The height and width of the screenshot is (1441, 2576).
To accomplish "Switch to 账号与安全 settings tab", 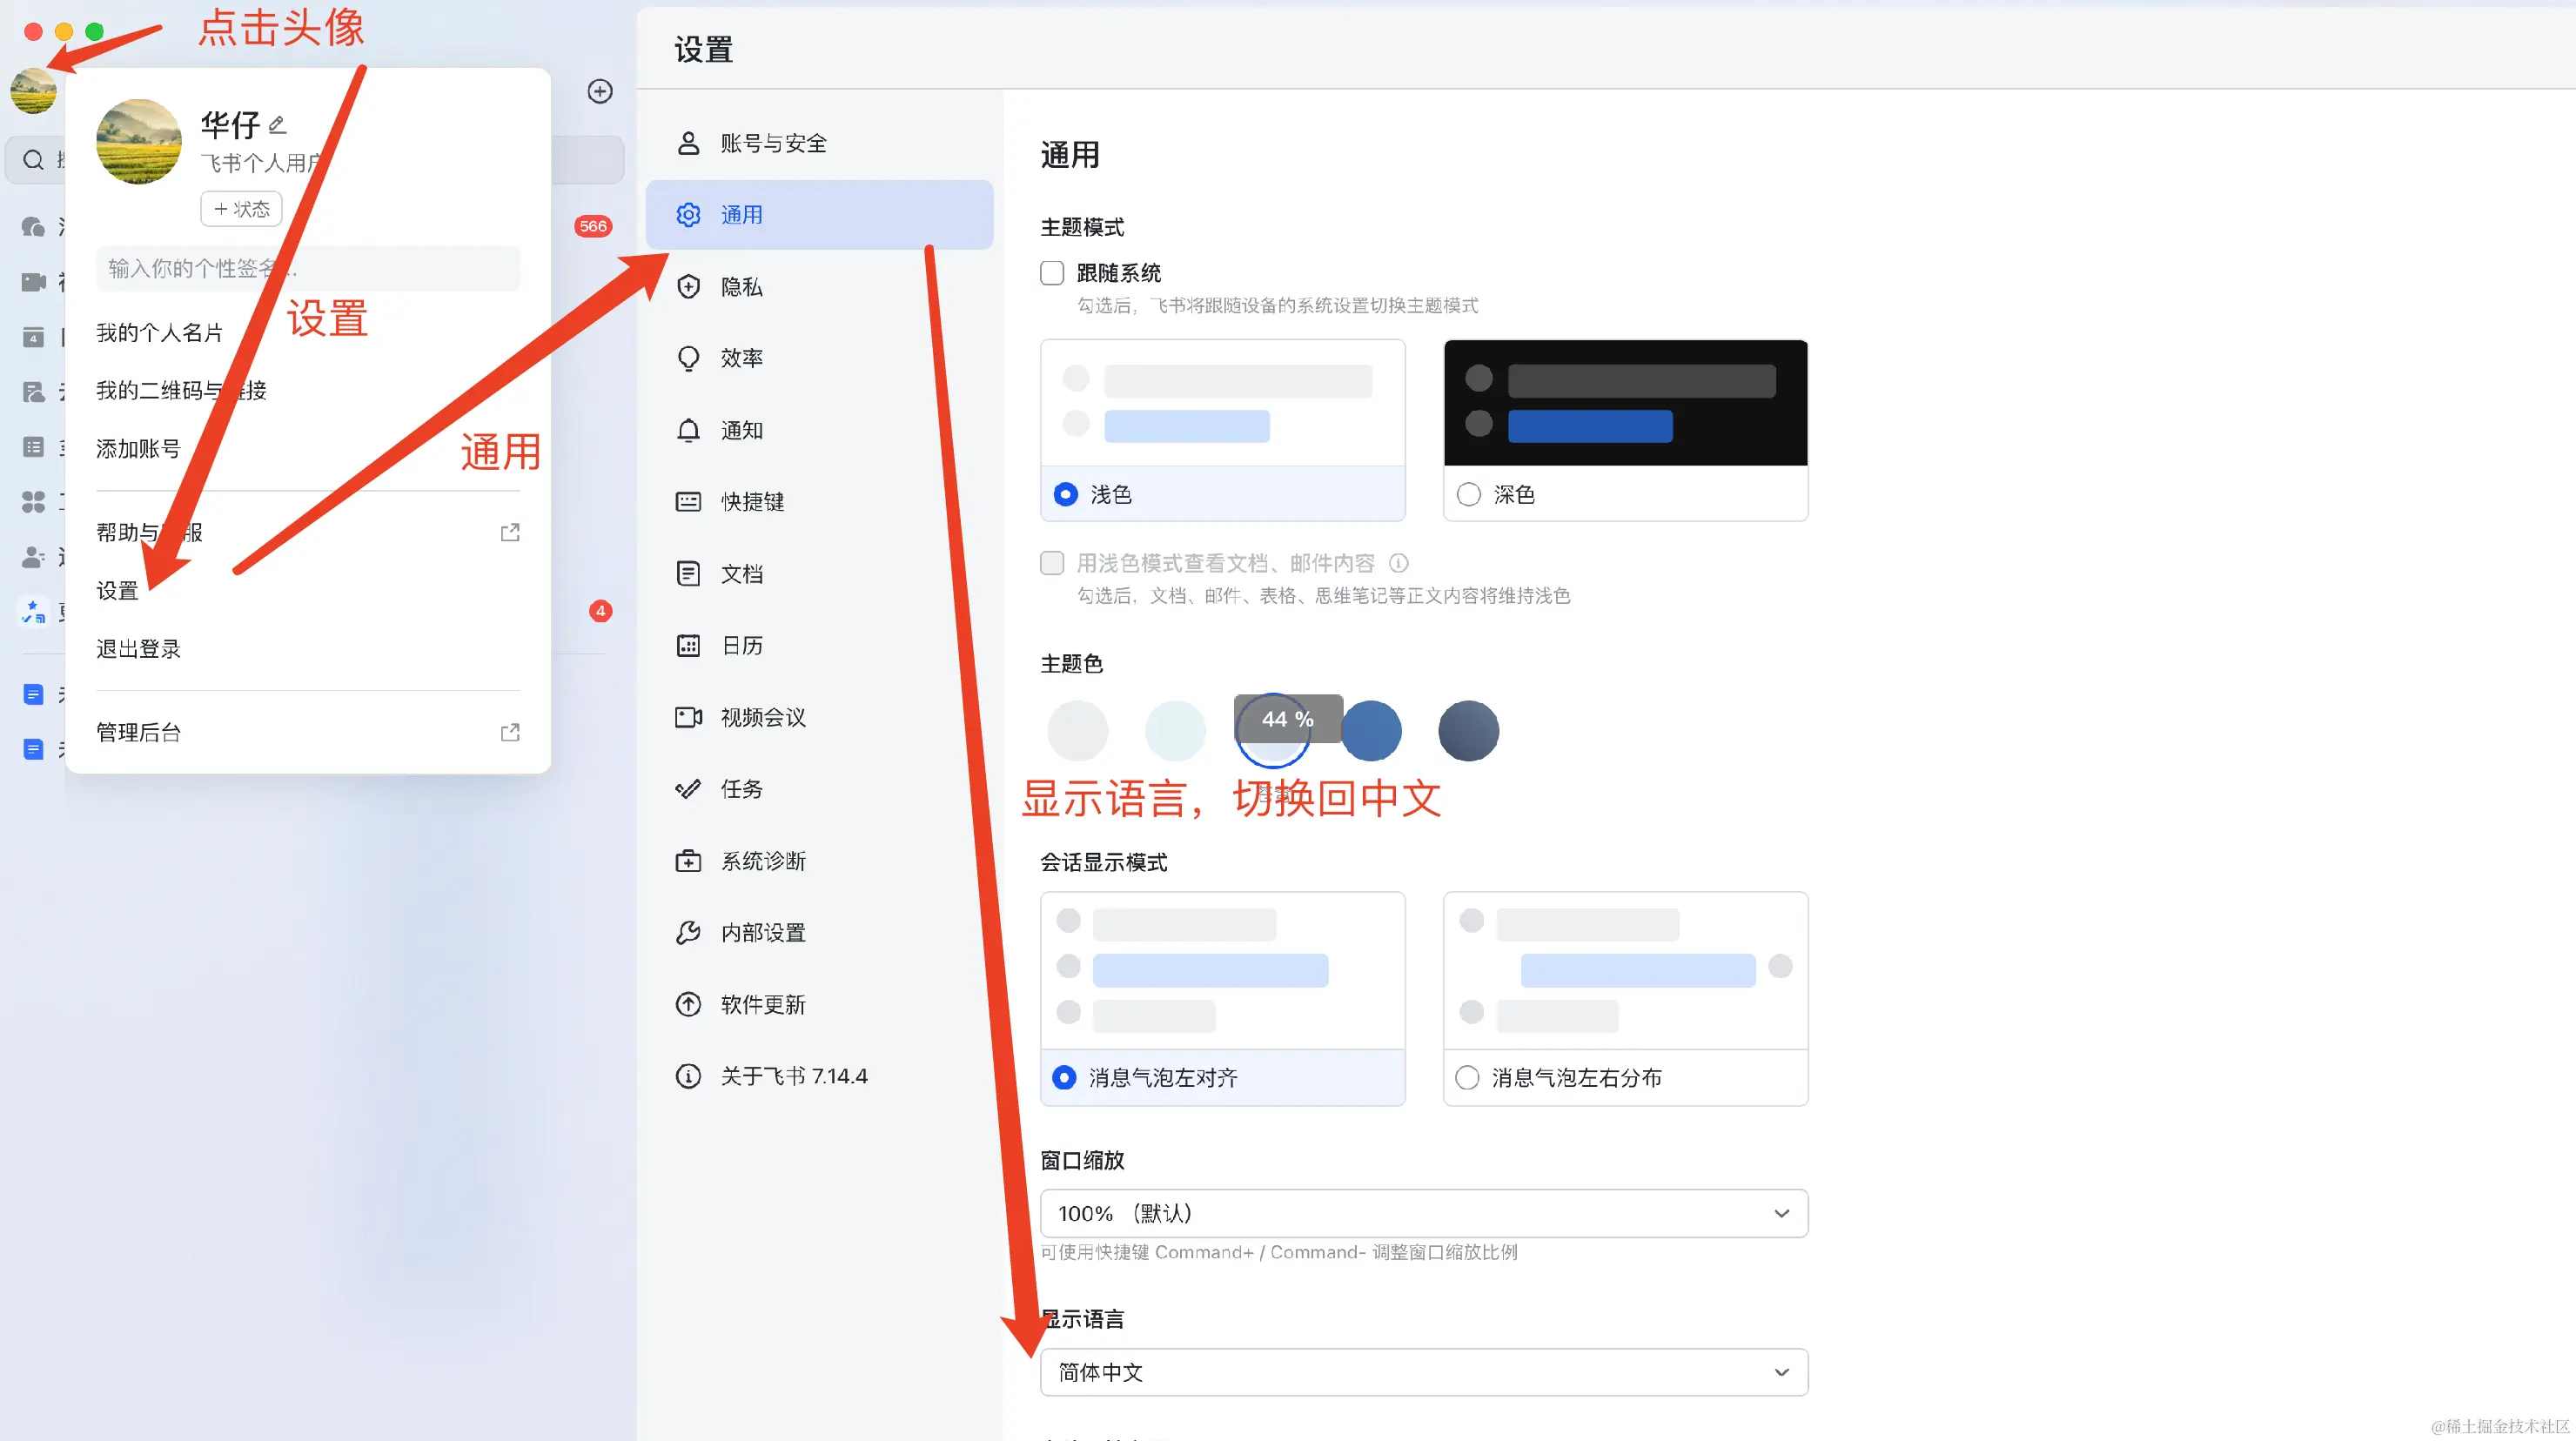I will click(x=773, y=143).
